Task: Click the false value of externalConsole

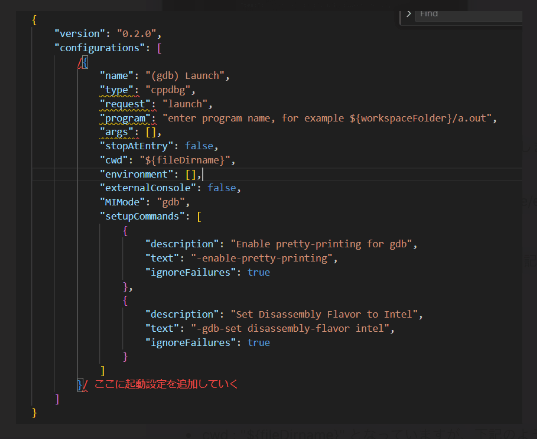Action: click(222, 188)
